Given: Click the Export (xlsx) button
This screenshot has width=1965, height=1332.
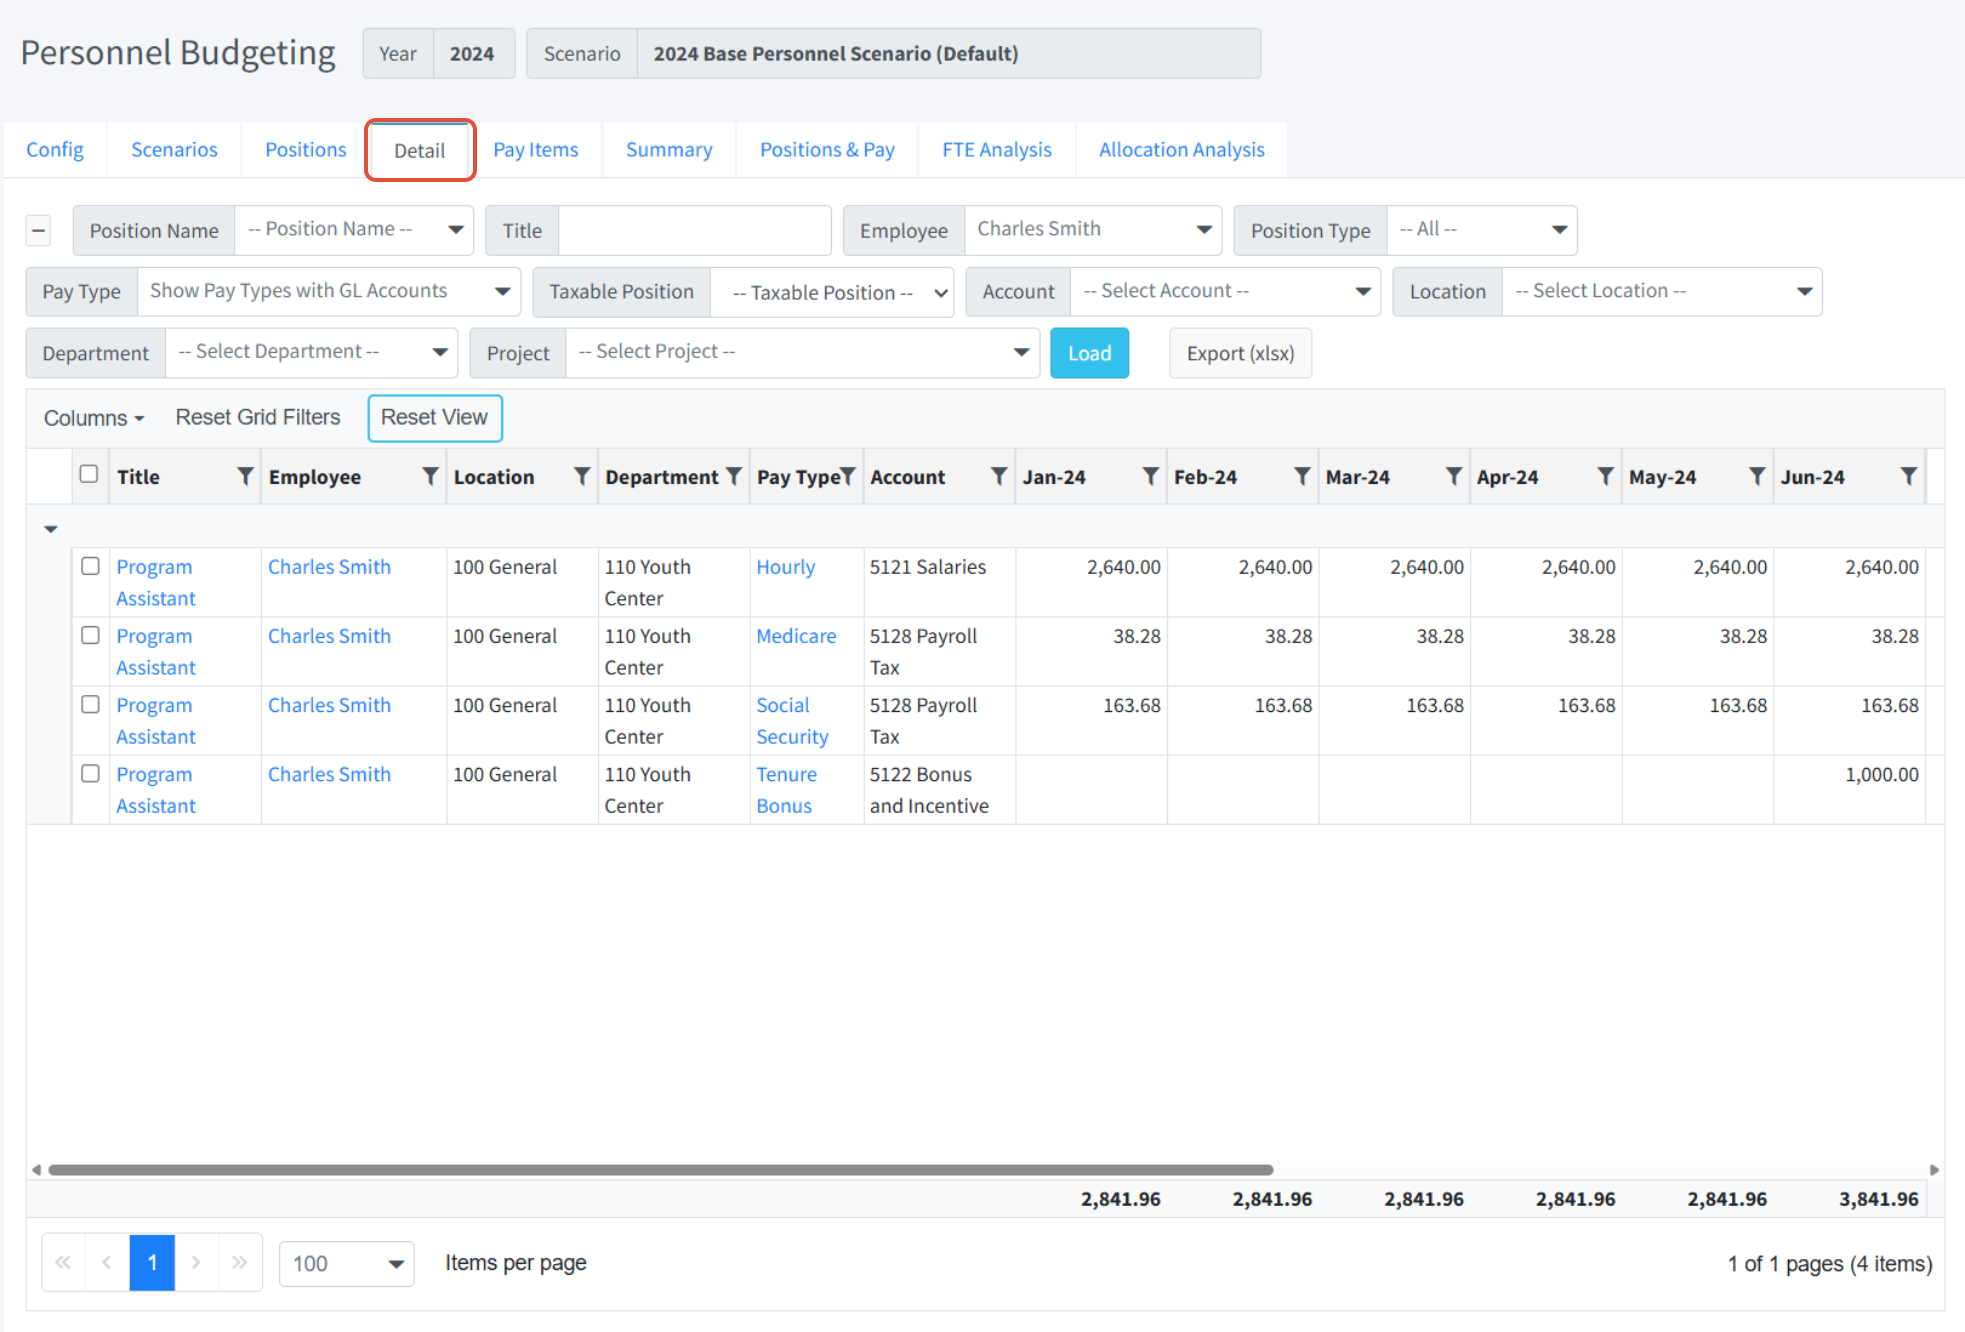Looking at the screenshot, I should (x=1239, y=353).
